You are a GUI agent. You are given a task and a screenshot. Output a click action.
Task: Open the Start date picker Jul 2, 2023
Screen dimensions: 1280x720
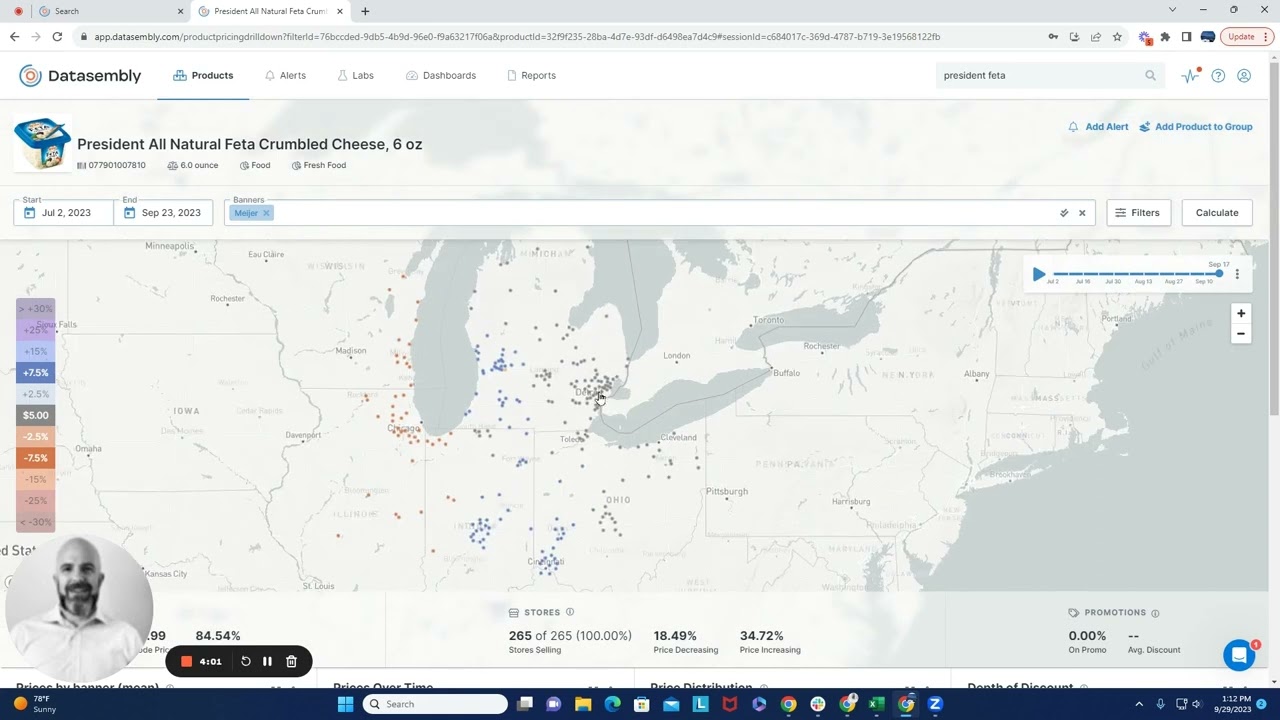63,212
